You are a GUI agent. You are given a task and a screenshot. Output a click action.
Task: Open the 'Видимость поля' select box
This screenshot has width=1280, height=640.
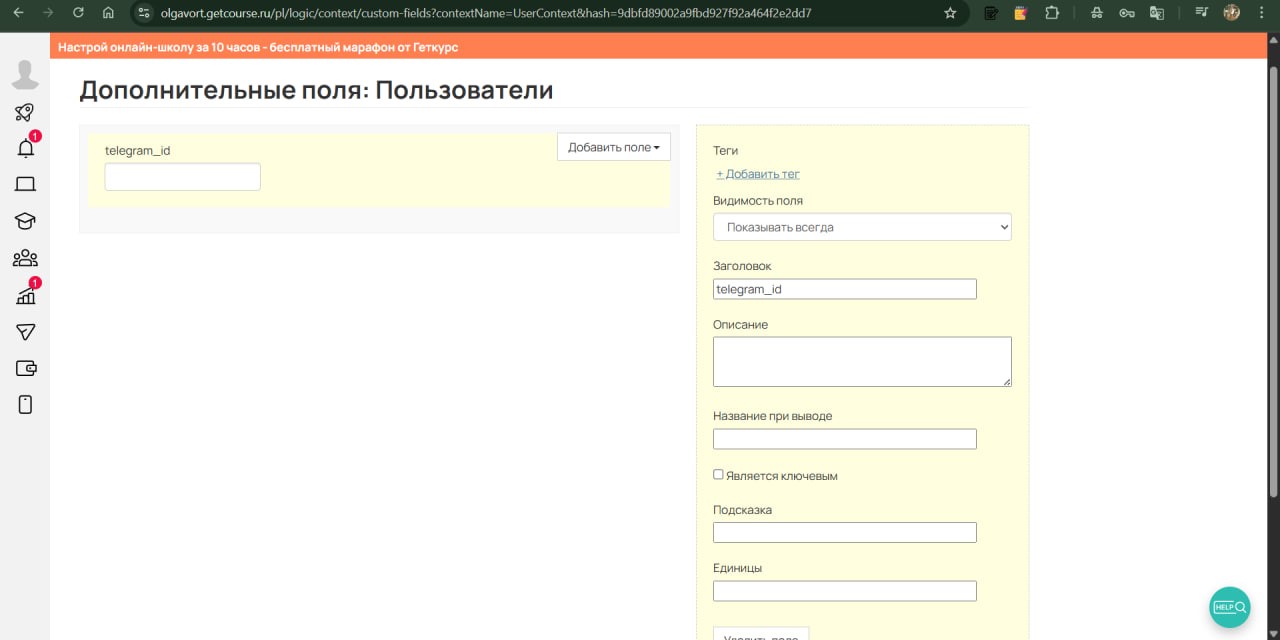[862, 227]
